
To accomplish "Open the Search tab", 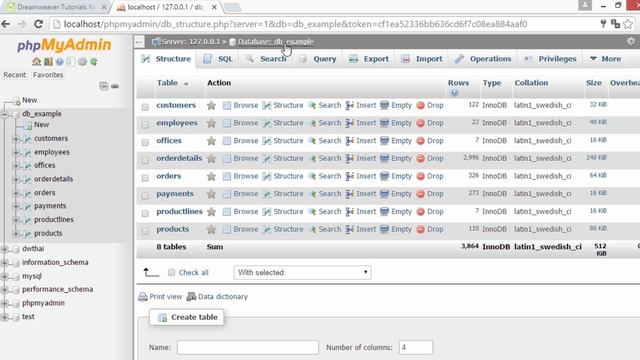I will 266,59.
